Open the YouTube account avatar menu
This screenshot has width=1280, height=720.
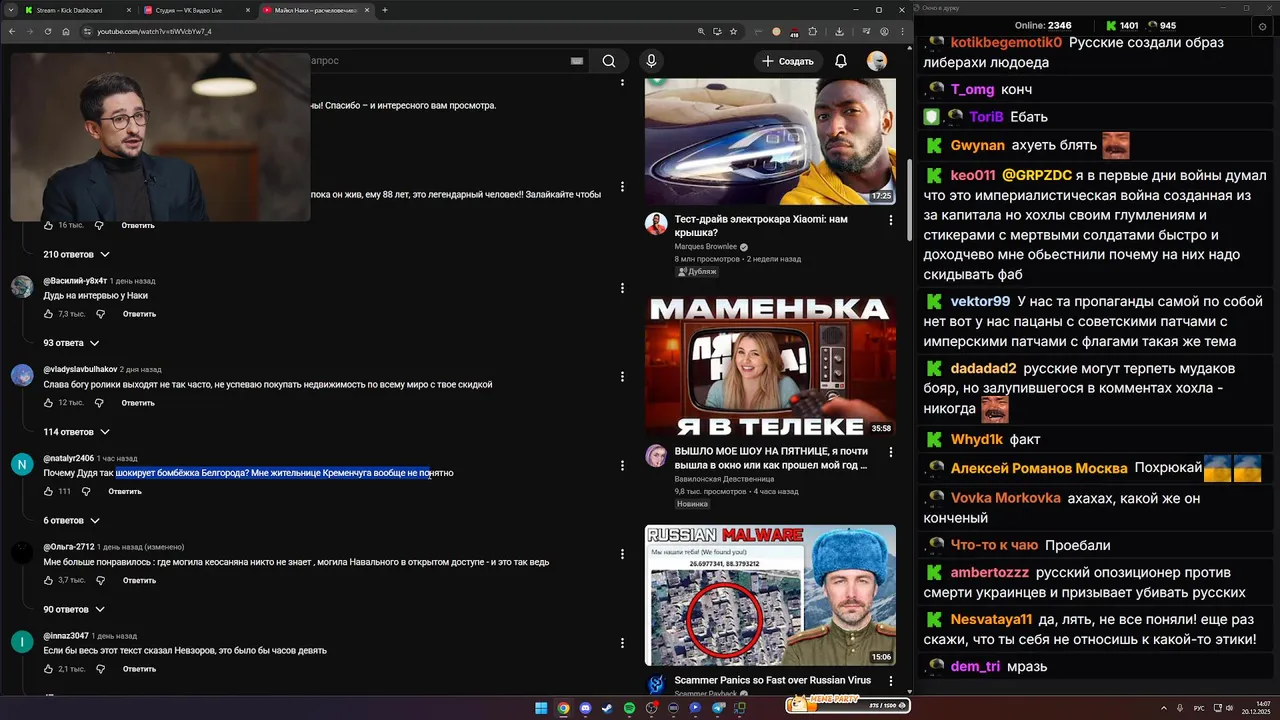pos(877,61)
